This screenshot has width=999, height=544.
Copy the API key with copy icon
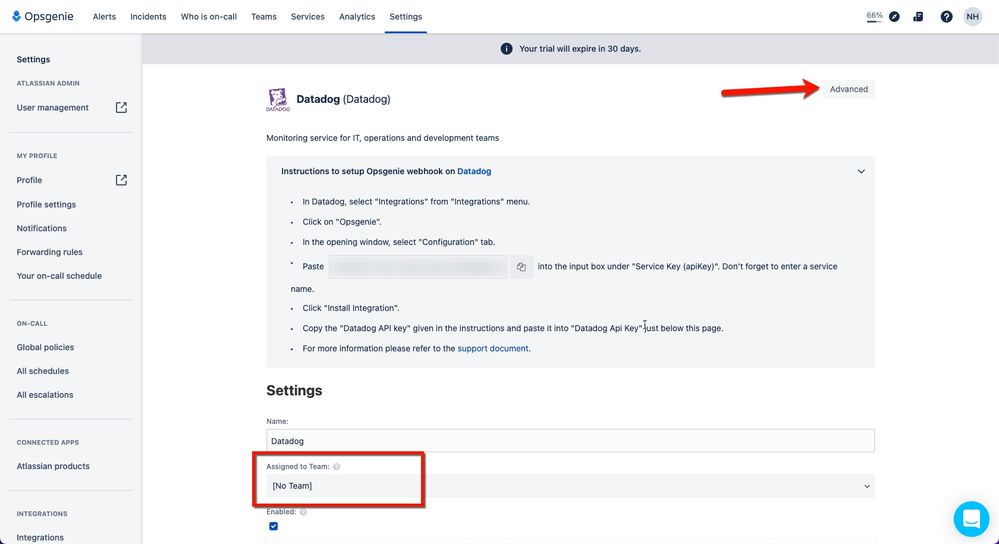[x=521, y=267]
